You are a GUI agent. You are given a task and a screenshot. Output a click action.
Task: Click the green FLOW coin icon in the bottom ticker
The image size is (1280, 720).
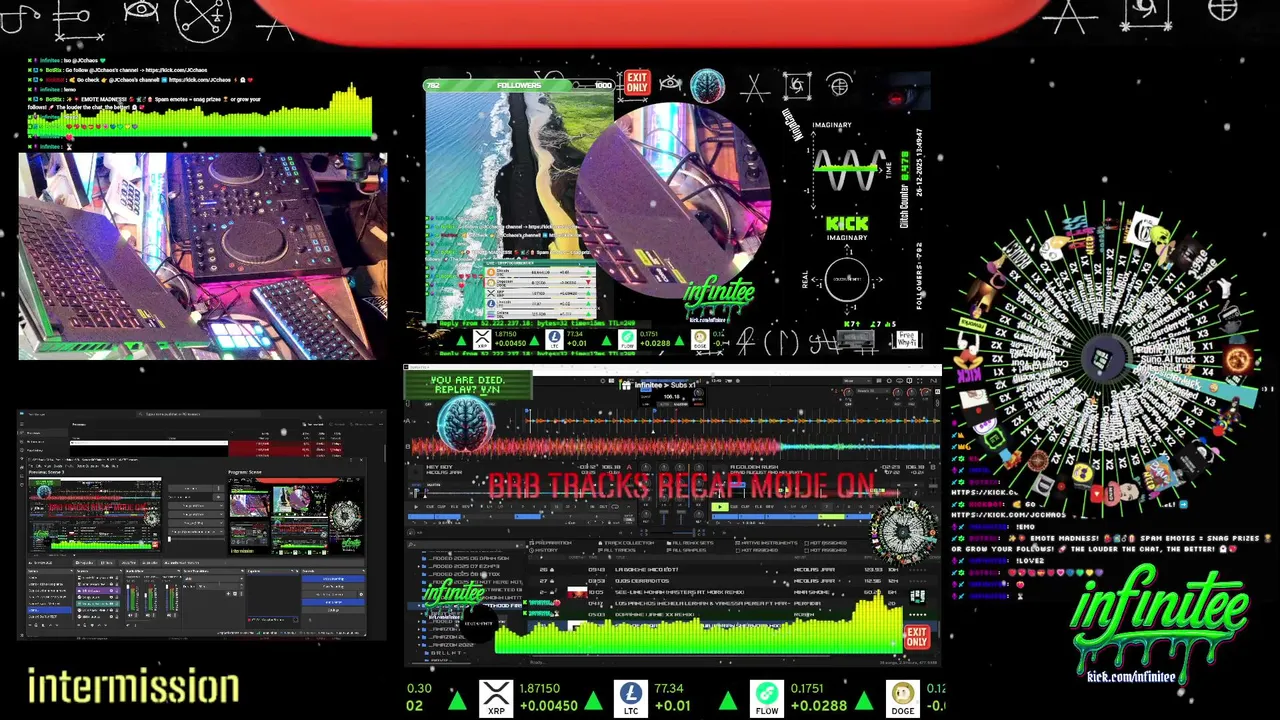coord(767,697)
